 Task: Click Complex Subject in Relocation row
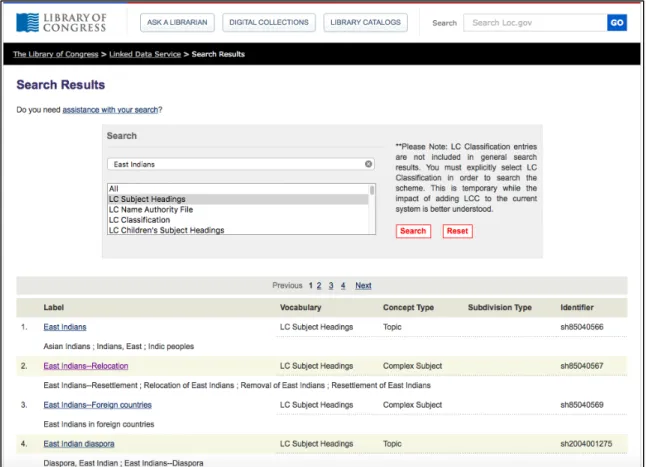pos(412,366)
